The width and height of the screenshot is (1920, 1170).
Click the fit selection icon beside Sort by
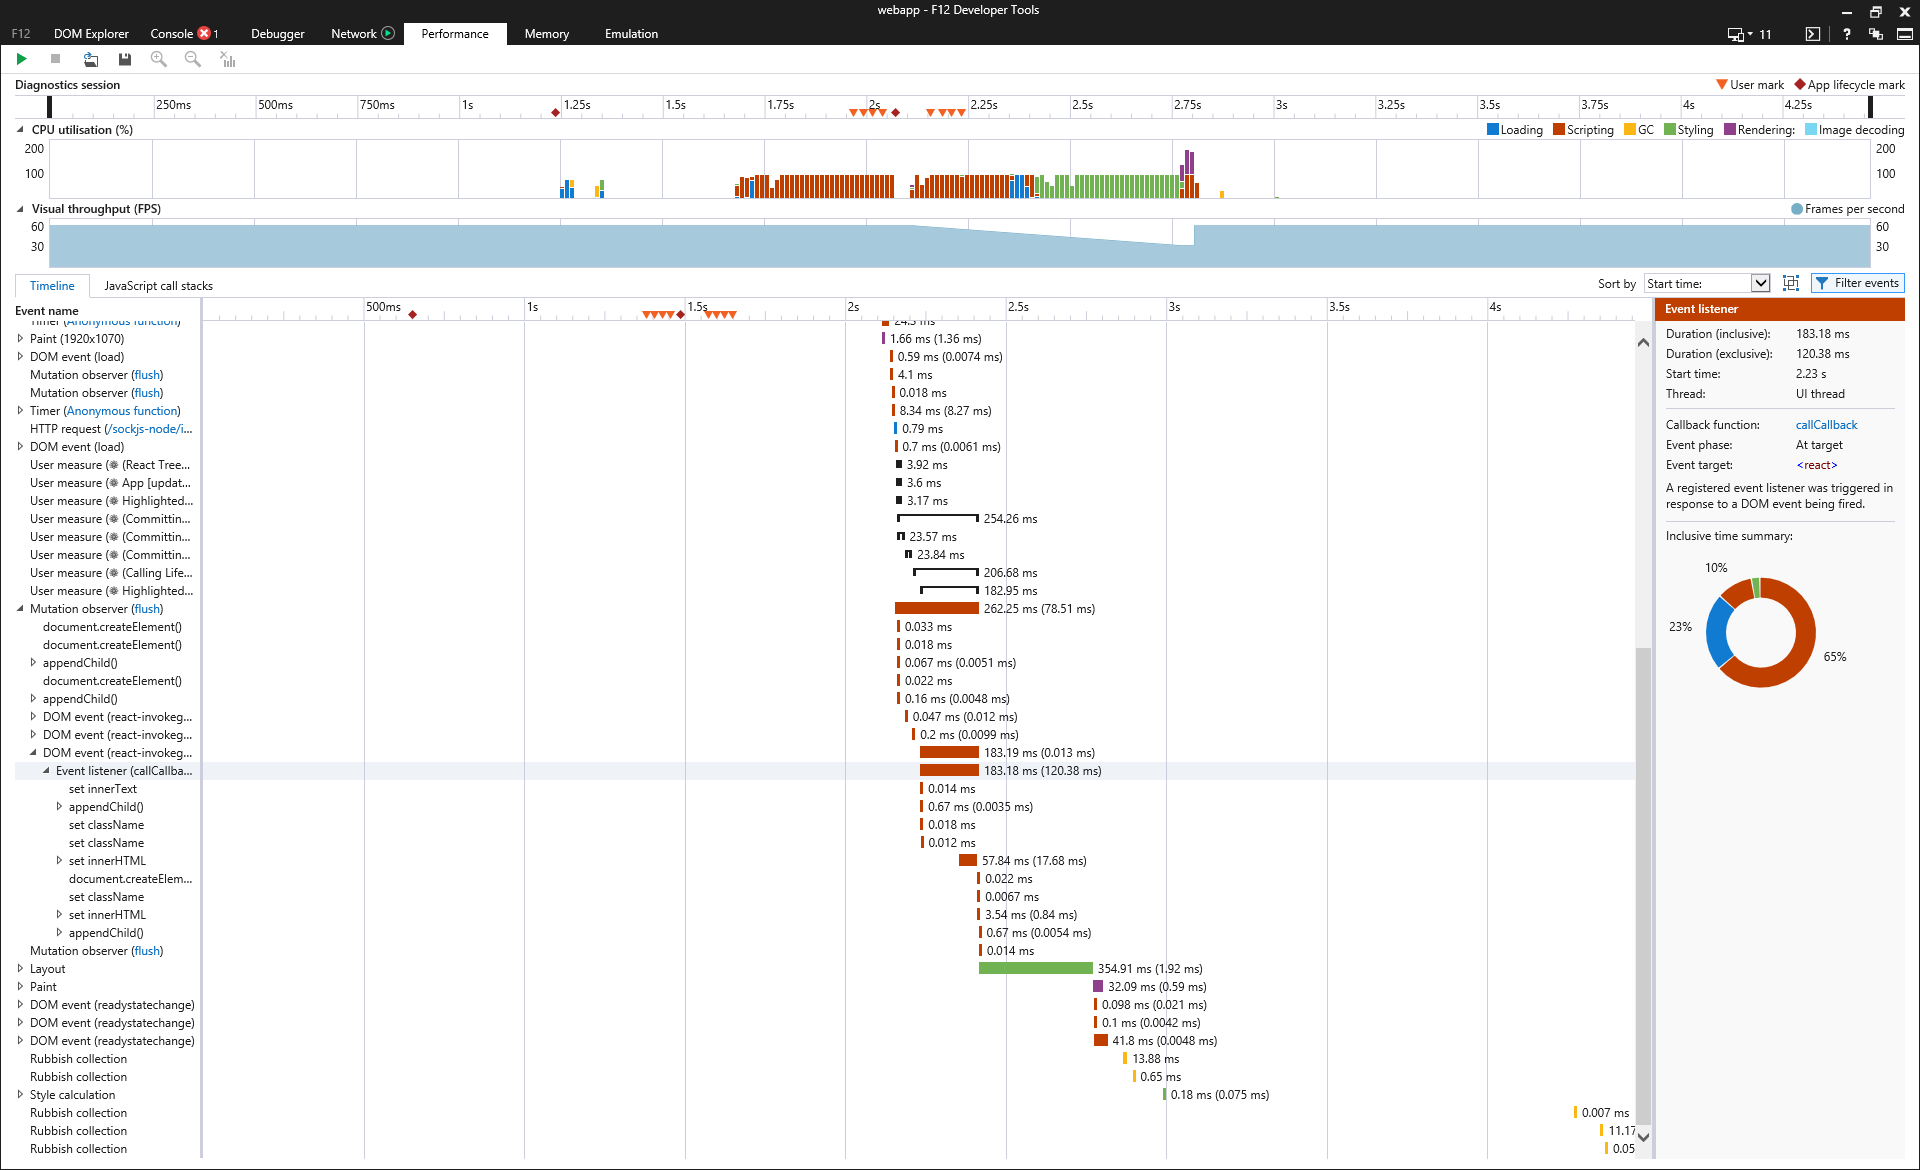(1791, 283)
